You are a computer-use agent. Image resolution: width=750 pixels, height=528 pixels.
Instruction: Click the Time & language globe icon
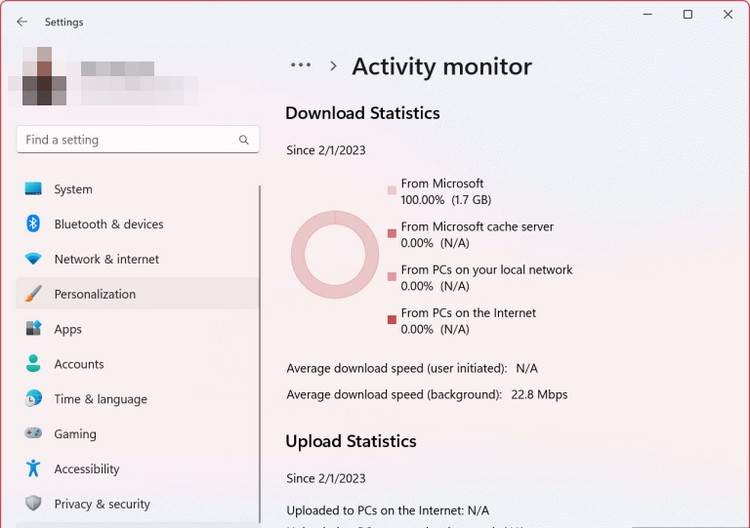tap(33, 398)
